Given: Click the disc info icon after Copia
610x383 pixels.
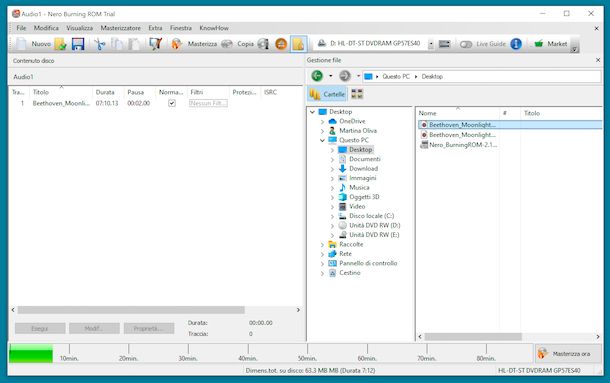Looking at the screenshot, I should (263, 44).
